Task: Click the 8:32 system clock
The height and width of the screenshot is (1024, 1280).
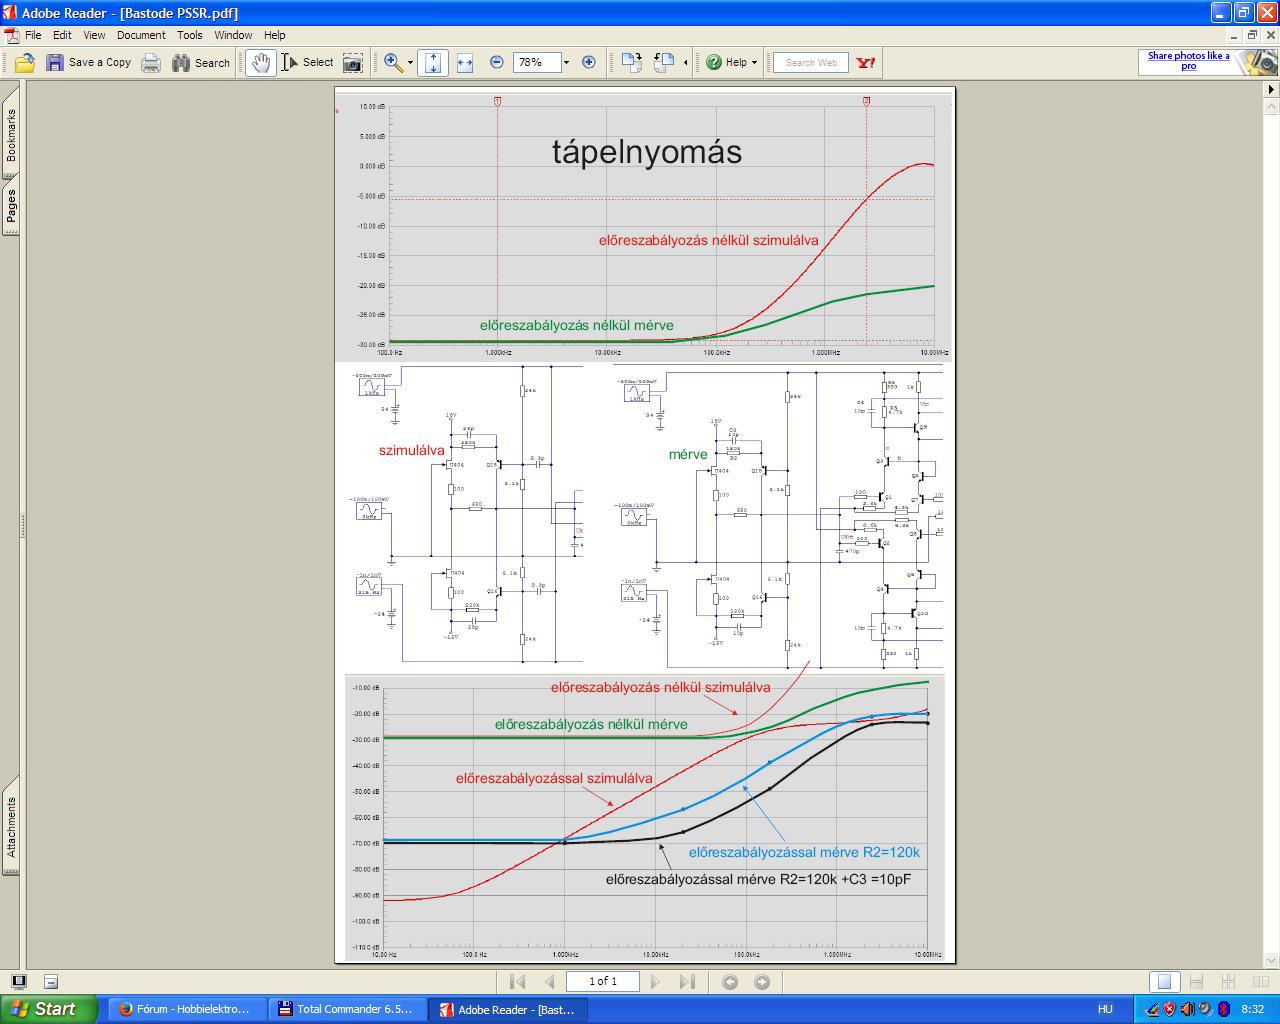Action: (1252, 1009)
